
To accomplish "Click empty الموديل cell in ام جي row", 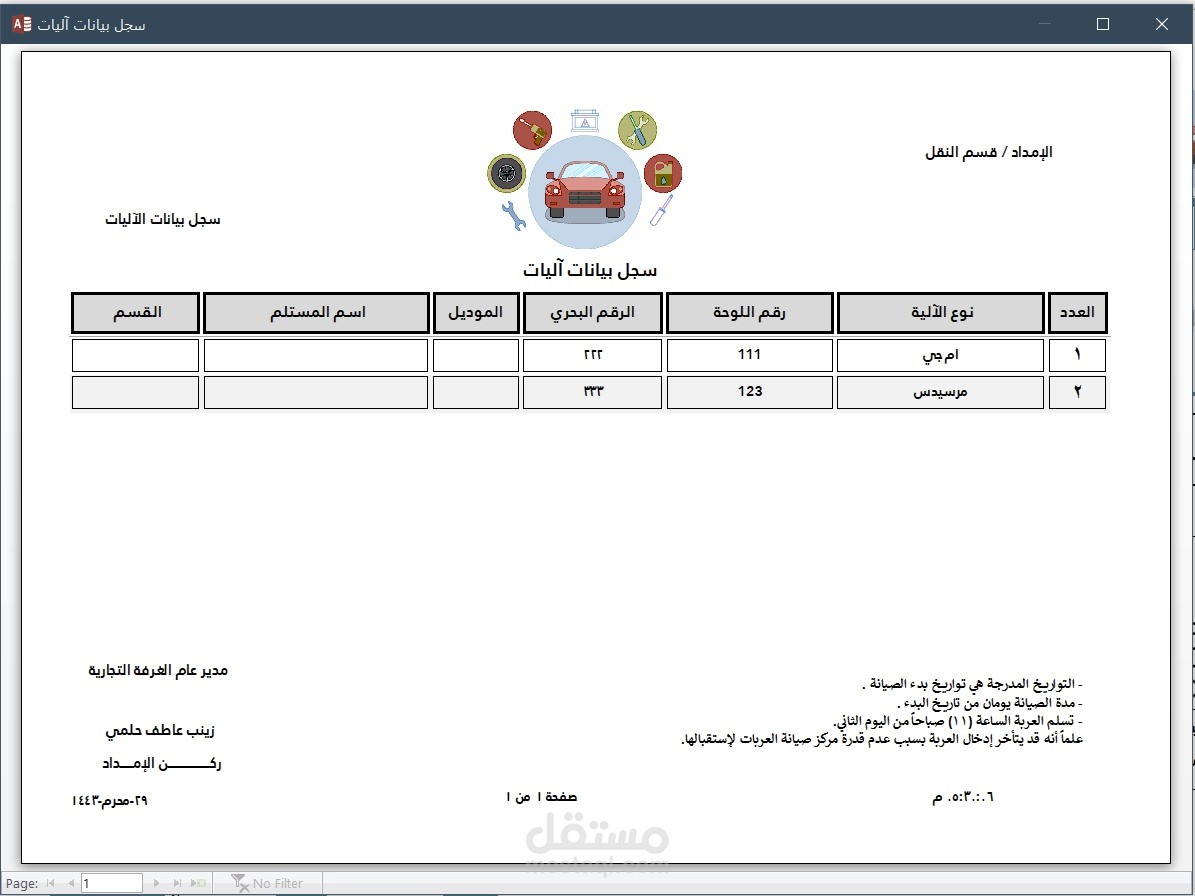I will click(476, 355).
